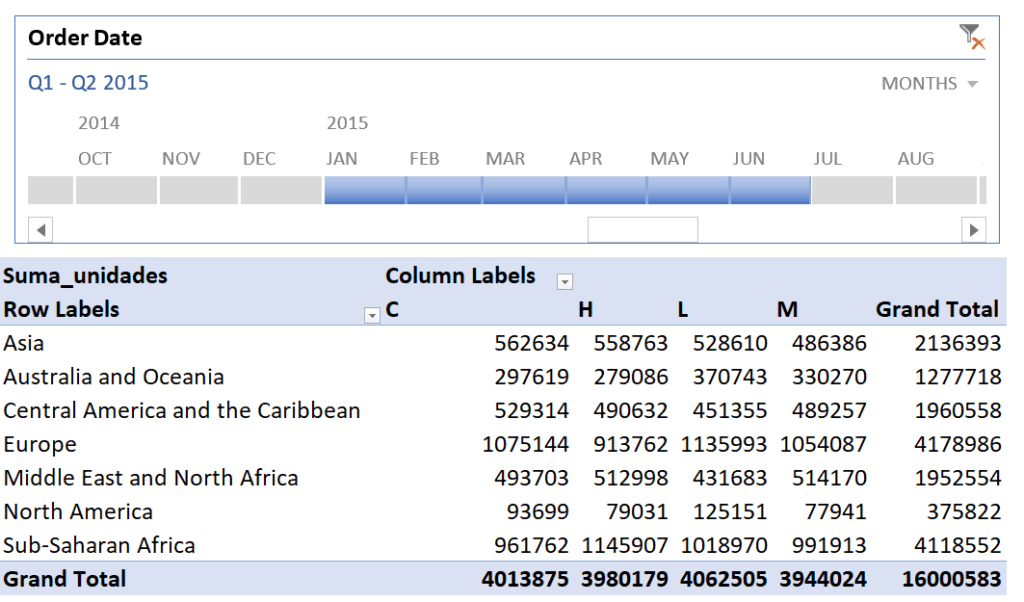Image resolution: width=1024 pixels, height=602 pixels.
Task: Select Grand Total C value 4013875
Action: click(525, 579)
